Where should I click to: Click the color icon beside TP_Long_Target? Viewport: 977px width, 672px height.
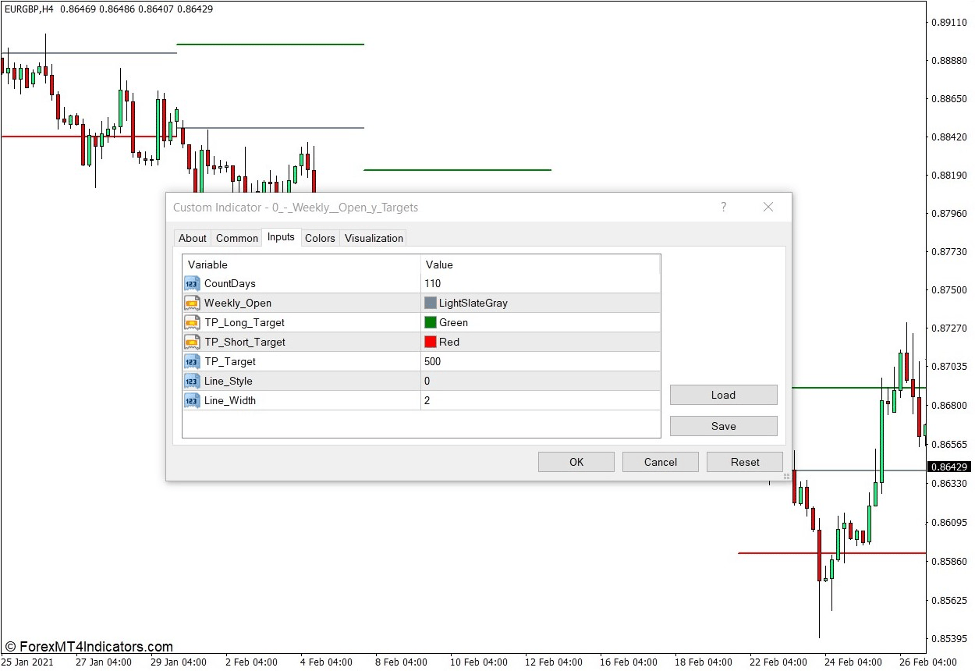tap(191, 322)
